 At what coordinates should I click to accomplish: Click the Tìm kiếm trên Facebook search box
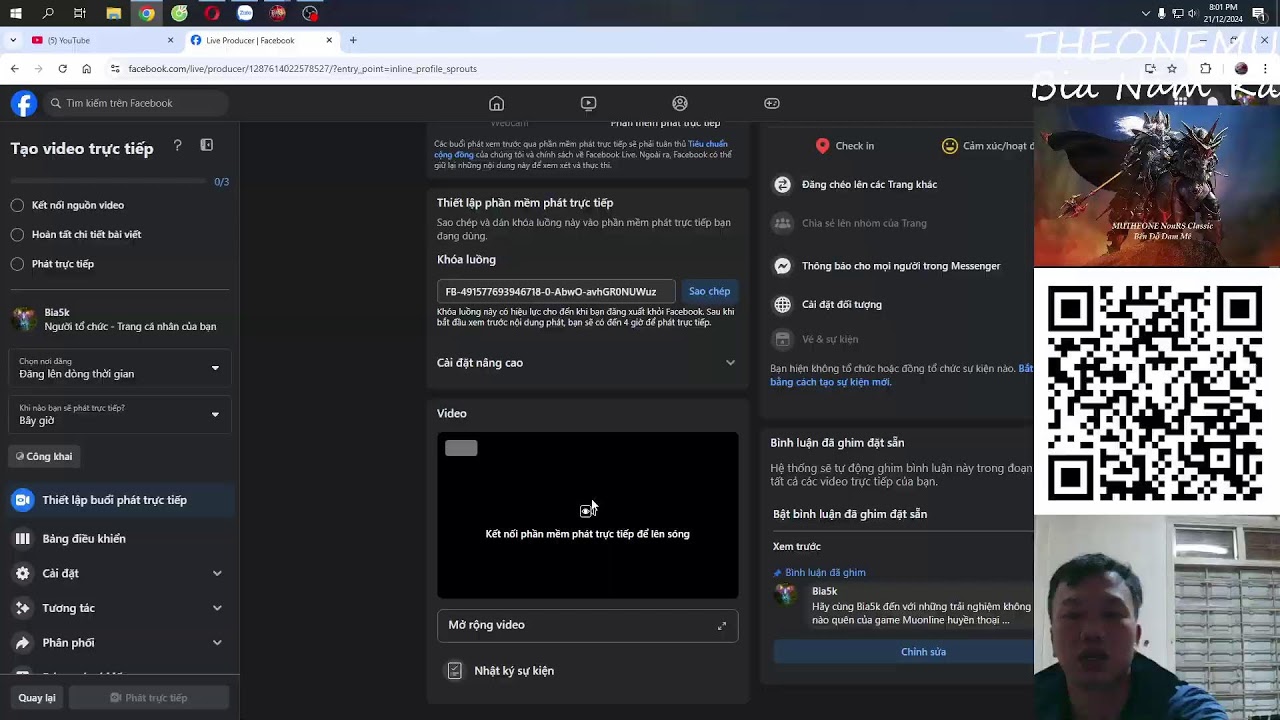[x=134, y=103]
